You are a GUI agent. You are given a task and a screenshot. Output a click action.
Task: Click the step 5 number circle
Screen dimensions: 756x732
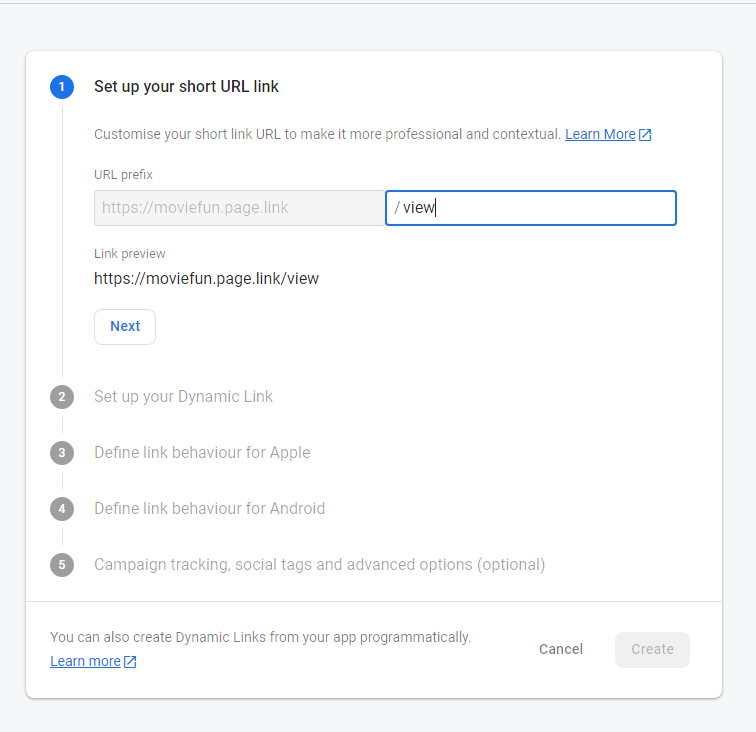[x=62, y=565]
